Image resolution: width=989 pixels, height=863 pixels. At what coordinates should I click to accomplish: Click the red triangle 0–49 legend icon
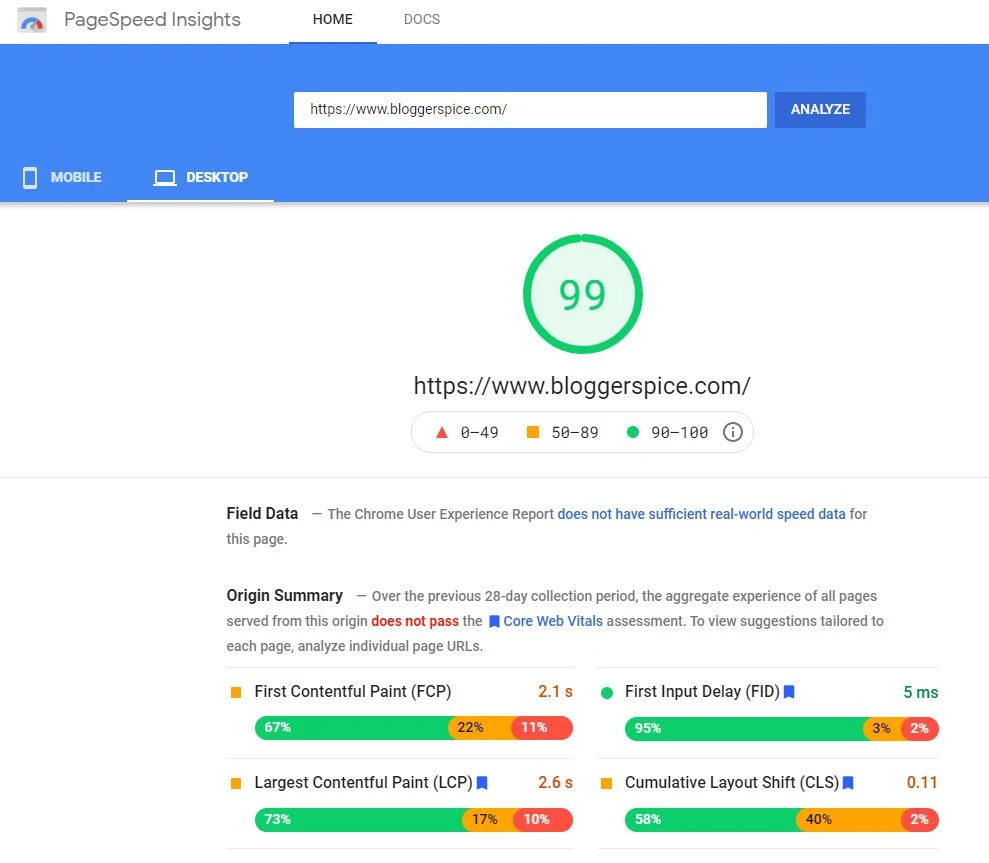pyautogui.click(x=442, y=432)
